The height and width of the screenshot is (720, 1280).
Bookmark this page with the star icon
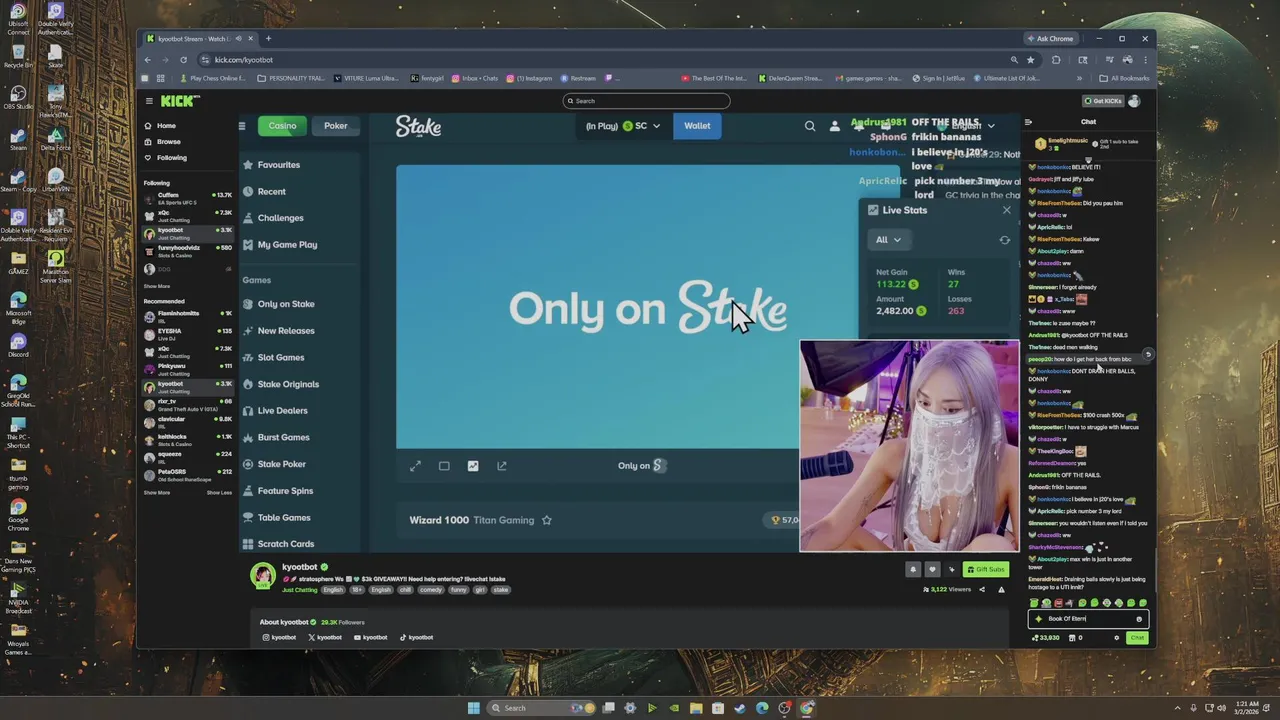(1031, 60)
